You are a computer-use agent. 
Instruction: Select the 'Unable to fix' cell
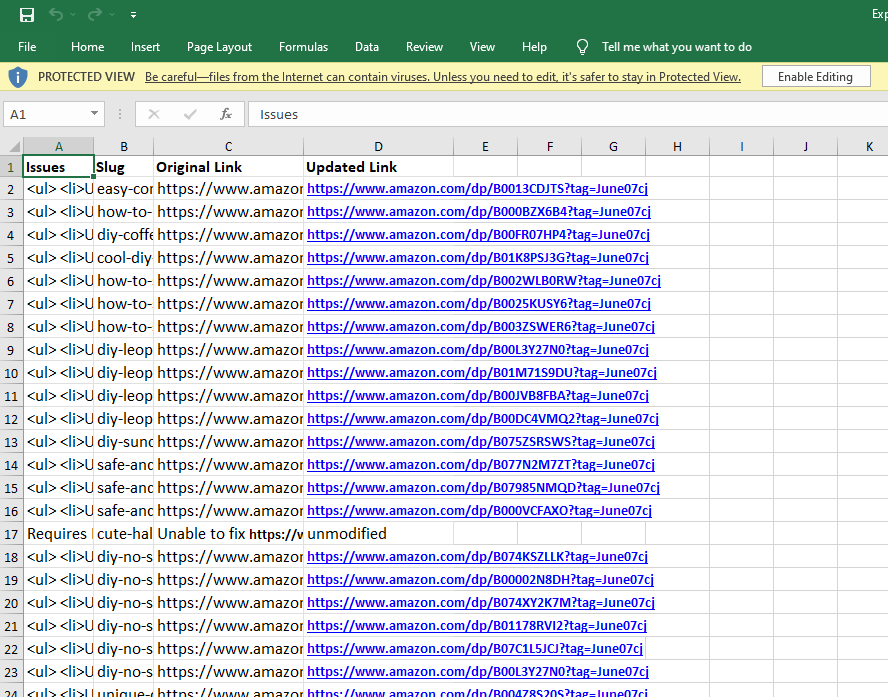tap(228, 534)
